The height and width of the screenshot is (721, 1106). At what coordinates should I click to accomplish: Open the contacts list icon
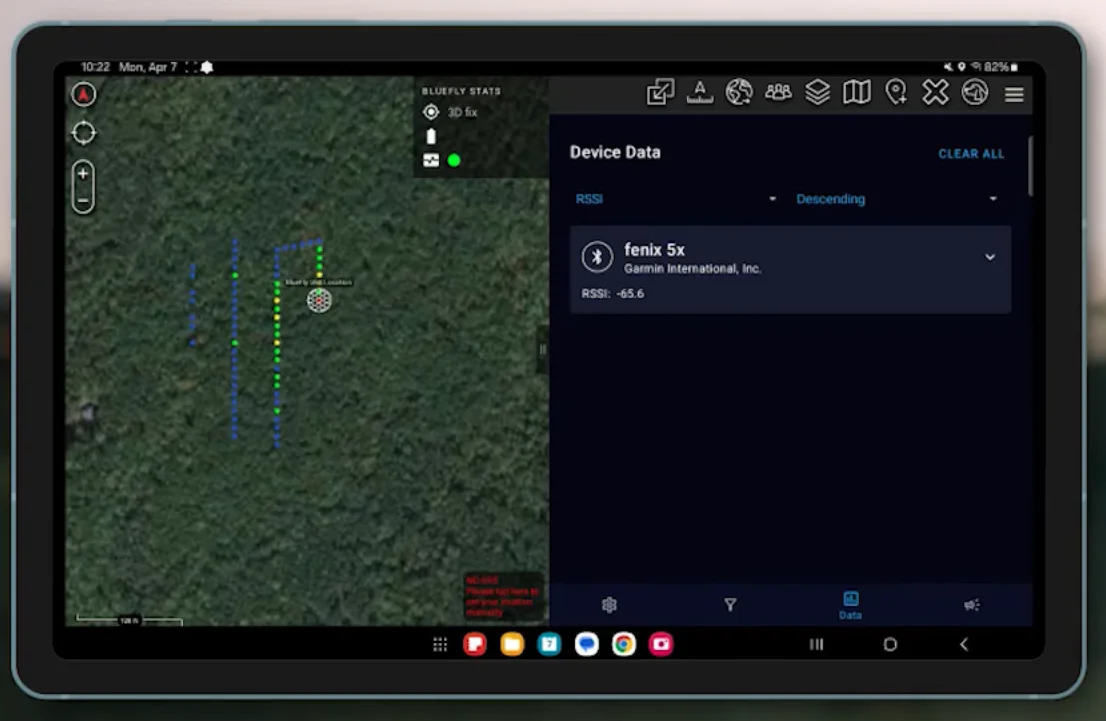[x=778, y=92]
